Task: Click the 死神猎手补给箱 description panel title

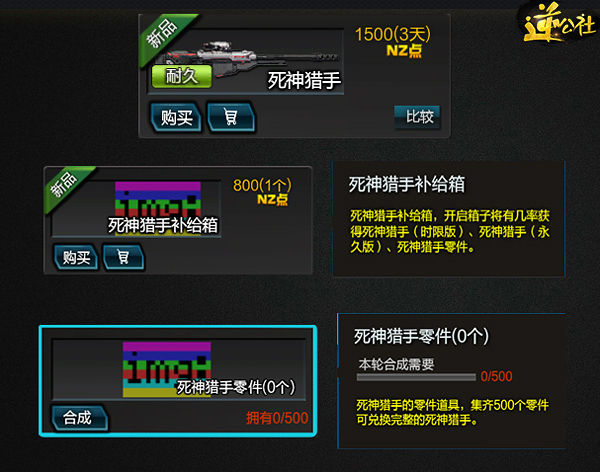Action: 407,184
